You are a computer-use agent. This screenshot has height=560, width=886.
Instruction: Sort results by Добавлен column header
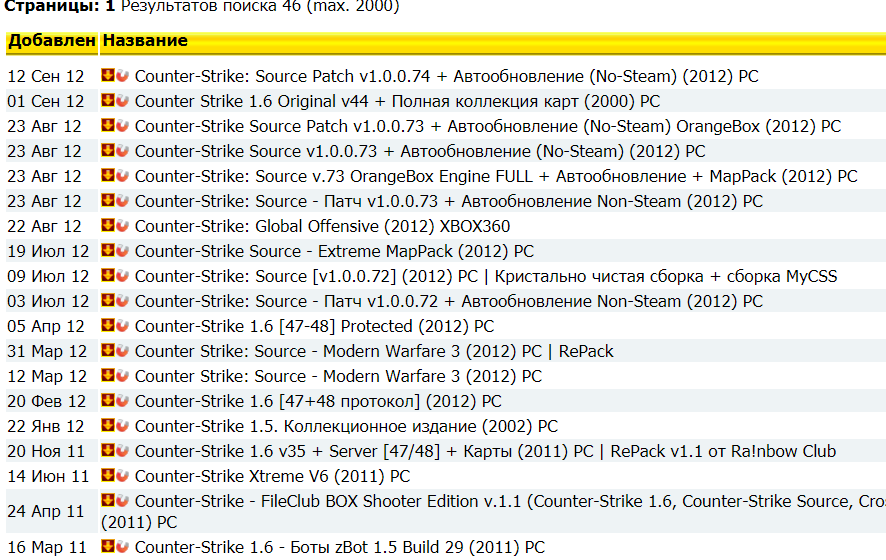[51, 41]
